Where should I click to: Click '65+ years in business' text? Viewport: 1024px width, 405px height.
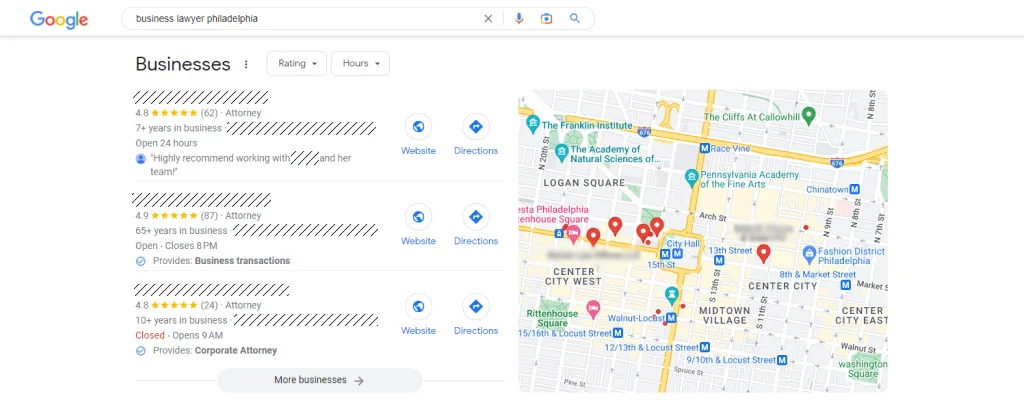pyautogui.click(x=181, y=231)
